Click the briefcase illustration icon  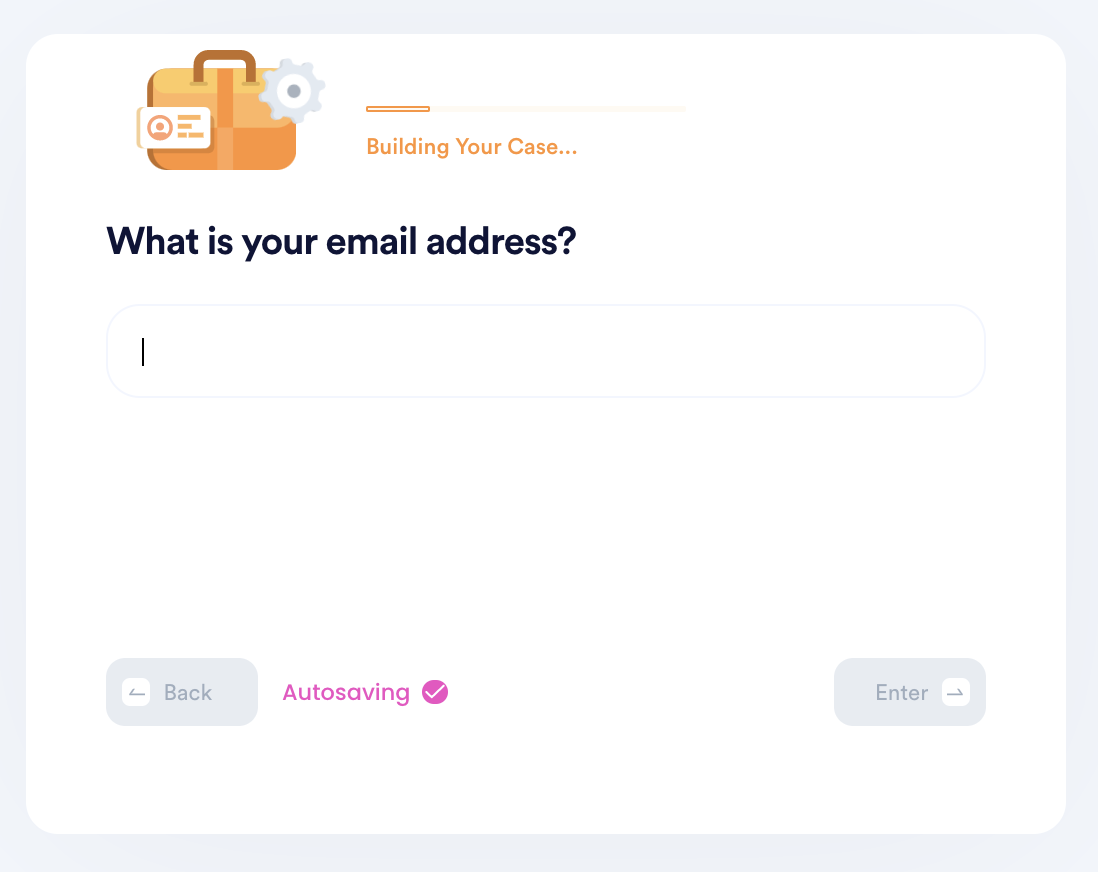pyautogui.click(x=230, y=111)
